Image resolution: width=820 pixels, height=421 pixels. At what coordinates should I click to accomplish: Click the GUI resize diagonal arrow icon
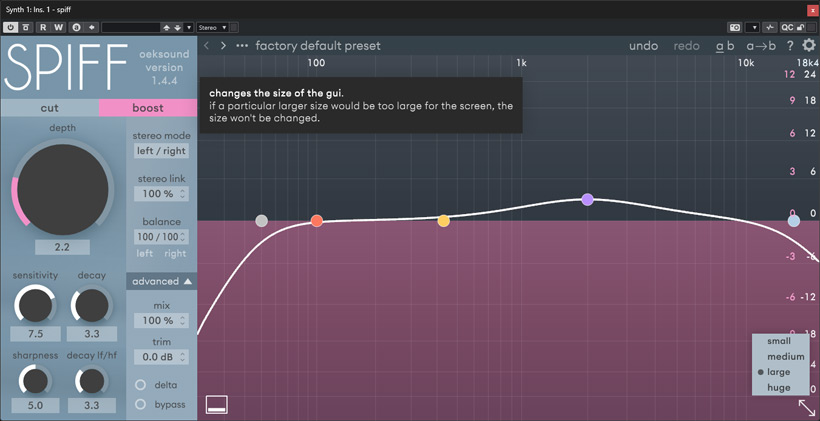807,408
